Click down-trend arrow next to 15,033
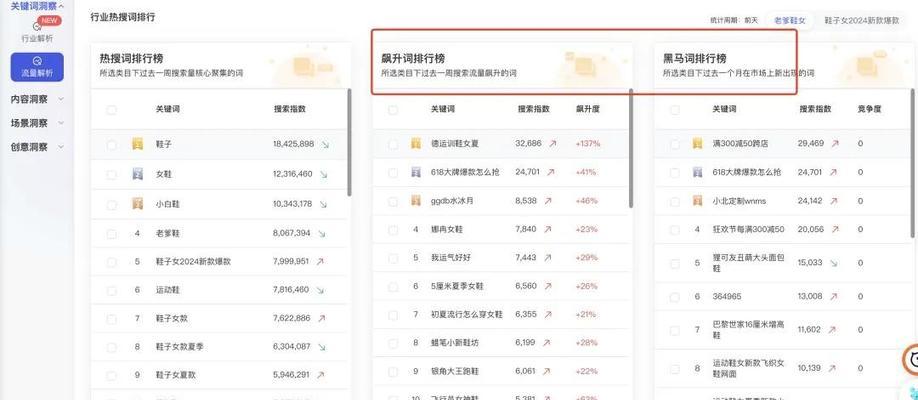 coord(834,263)
